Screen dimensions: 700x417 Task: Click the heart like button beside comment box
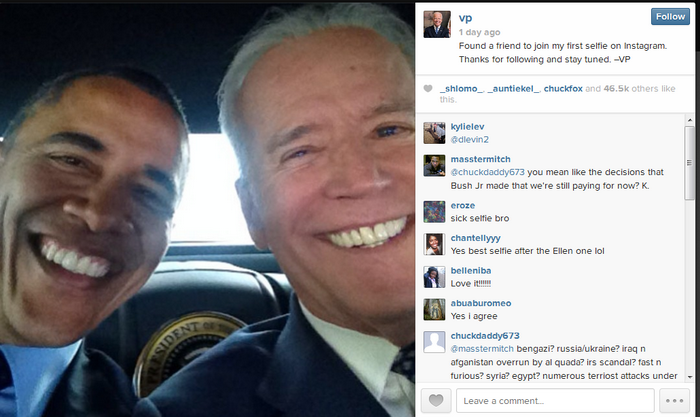coord(436,400)
